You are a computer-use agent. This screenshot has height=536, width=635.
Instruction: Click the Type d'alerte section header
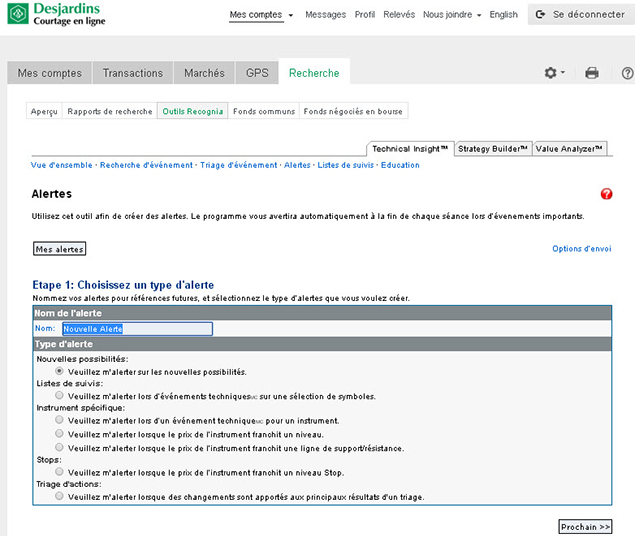322,344
